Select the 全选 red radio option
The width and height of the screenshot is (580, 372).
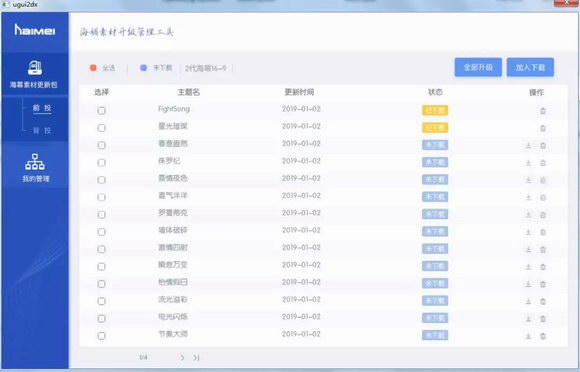(93, 68)
